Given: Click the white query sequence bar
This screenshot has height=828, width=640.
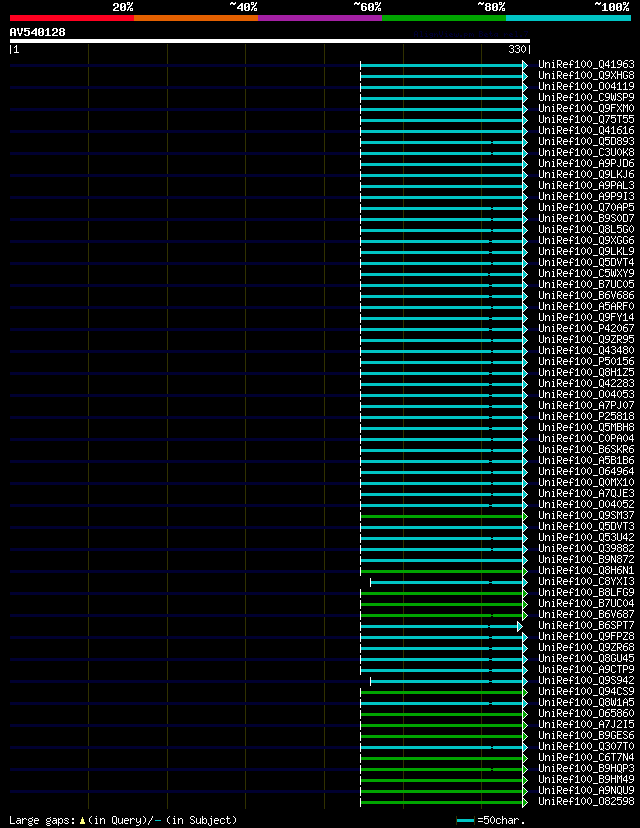Looking at the screenshot, I should coord(270,41).
